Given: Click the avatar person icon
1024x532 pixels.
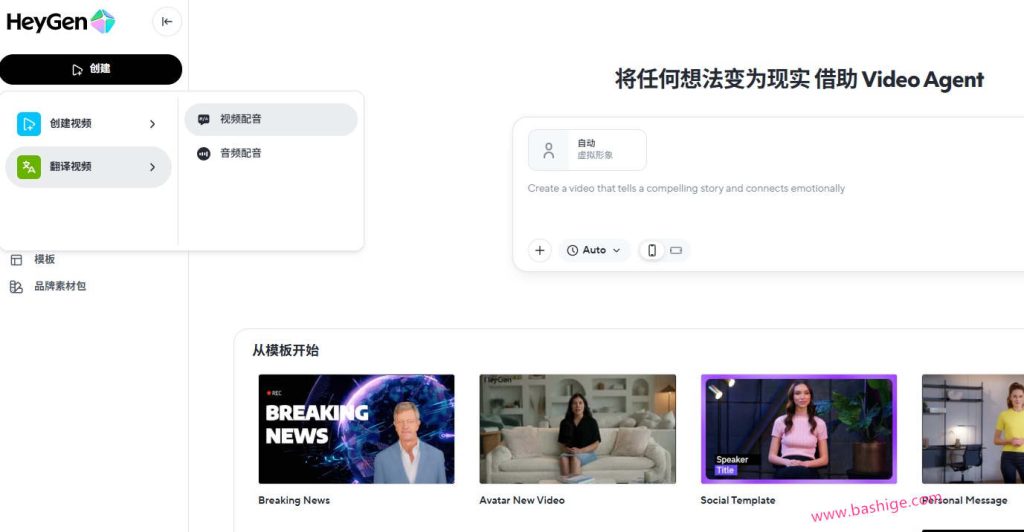Looking at the screenshot, I should [549, 151].
